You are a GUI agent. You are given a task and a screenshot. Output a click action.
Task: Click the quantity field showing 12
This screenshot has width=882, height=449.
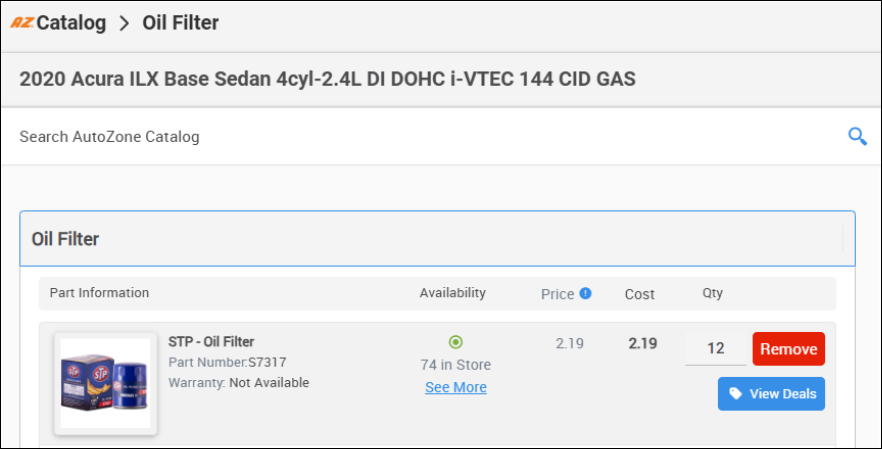point(715,349)
